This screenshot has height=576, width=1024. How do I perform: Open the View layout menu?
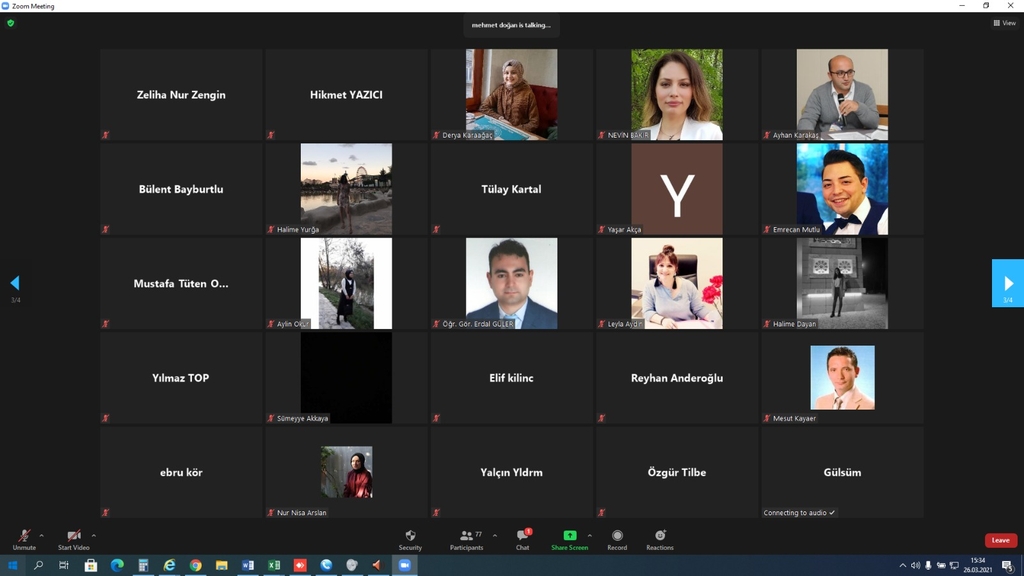(x=1004, y=23)
